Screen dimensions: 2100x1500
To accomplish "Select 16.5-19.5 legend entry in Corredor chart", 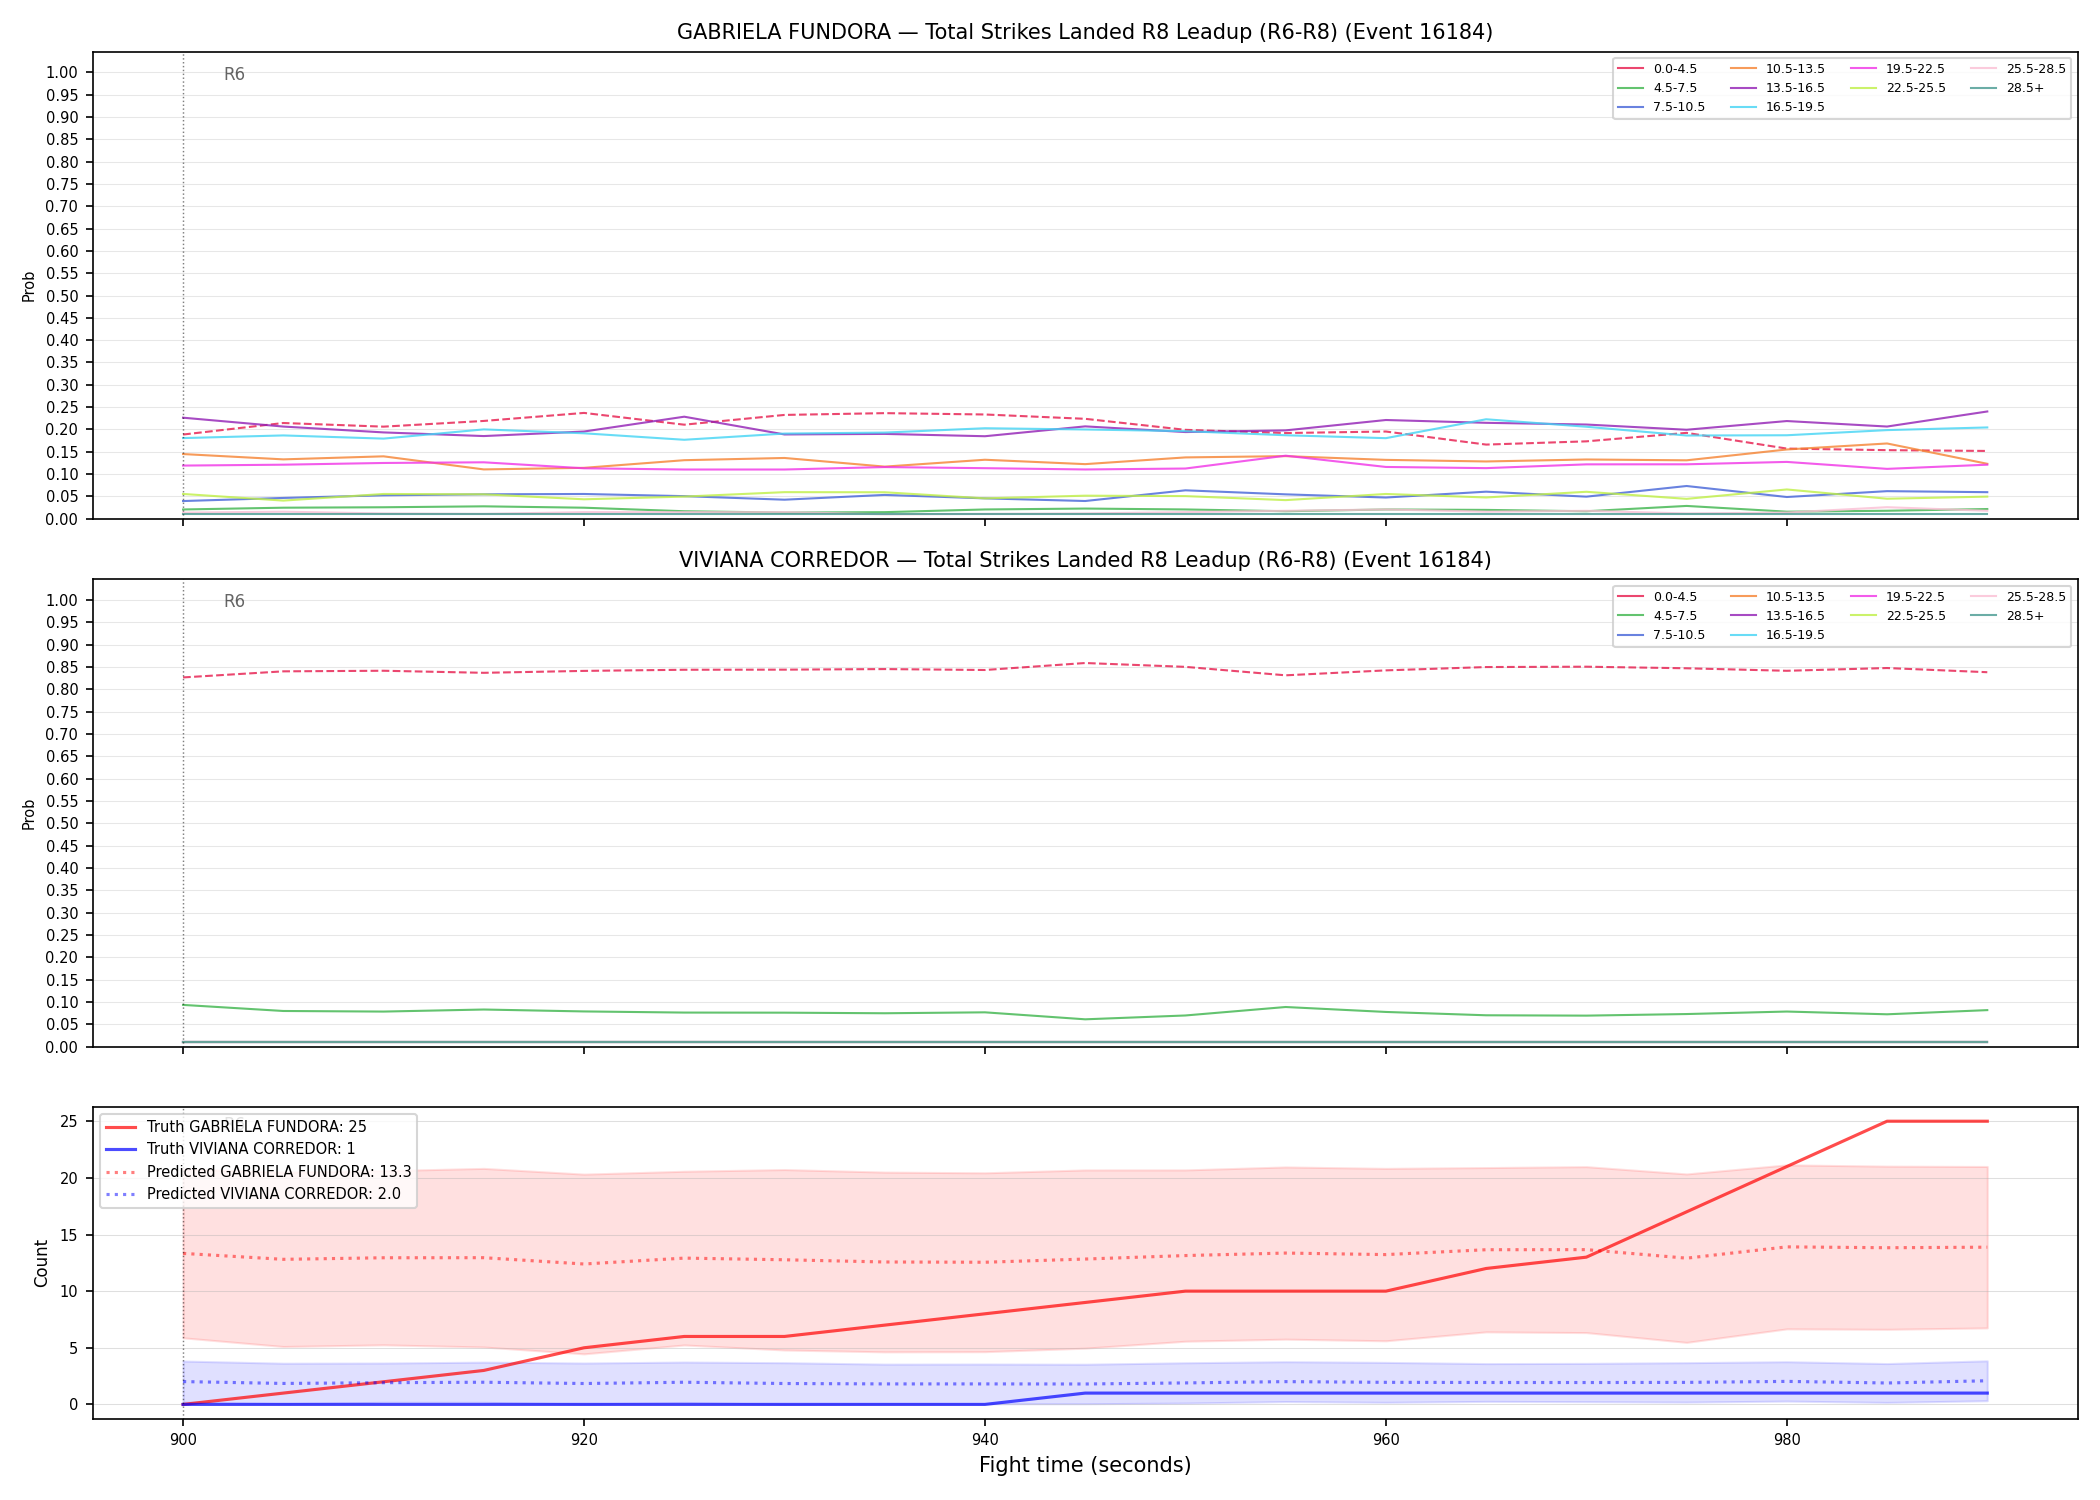I will coord(1778,635).
